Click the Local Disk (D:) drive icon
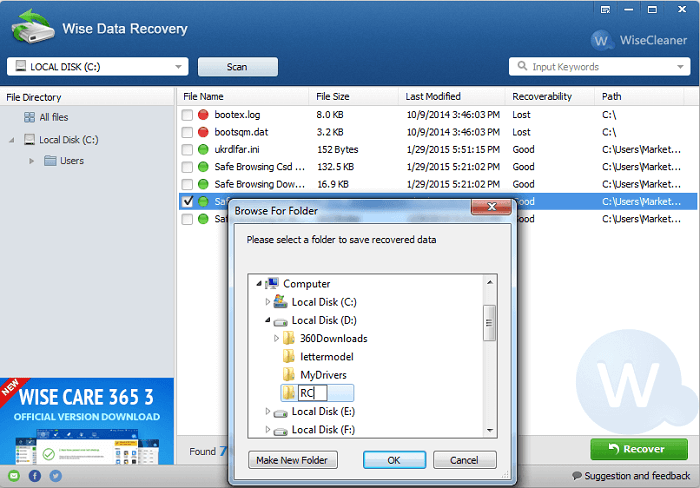 click(x=280, y=321)
